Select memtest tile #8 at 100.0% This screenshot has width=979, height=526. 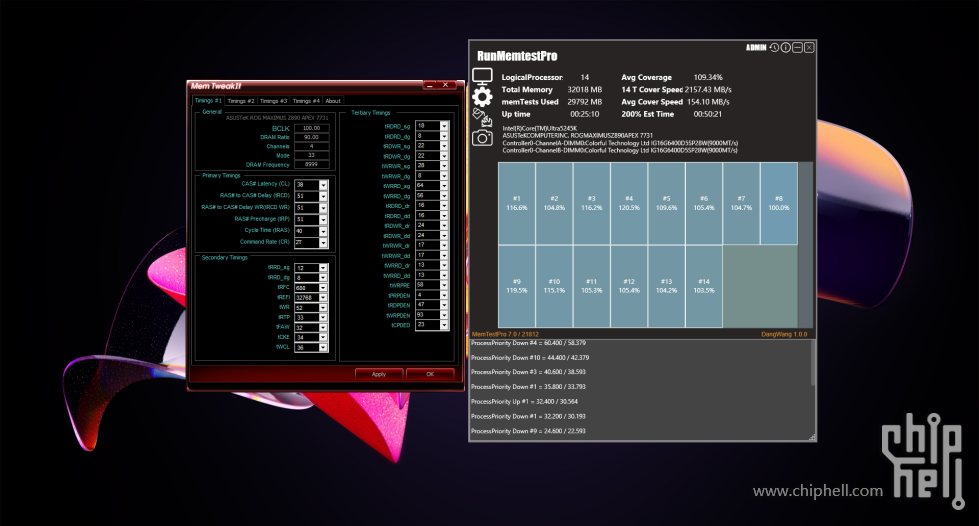779,203
